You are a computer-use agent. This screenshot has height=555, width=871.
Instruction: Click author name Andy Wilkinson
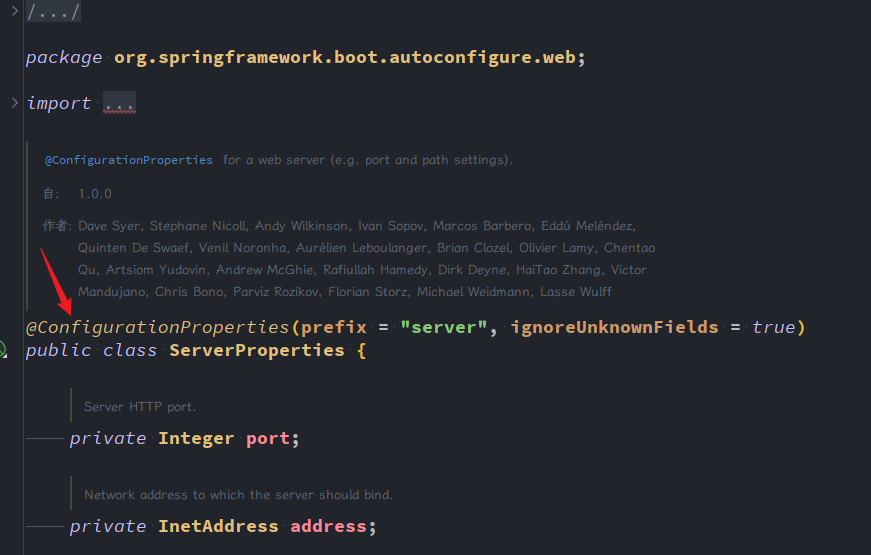[x=301, y=226]
